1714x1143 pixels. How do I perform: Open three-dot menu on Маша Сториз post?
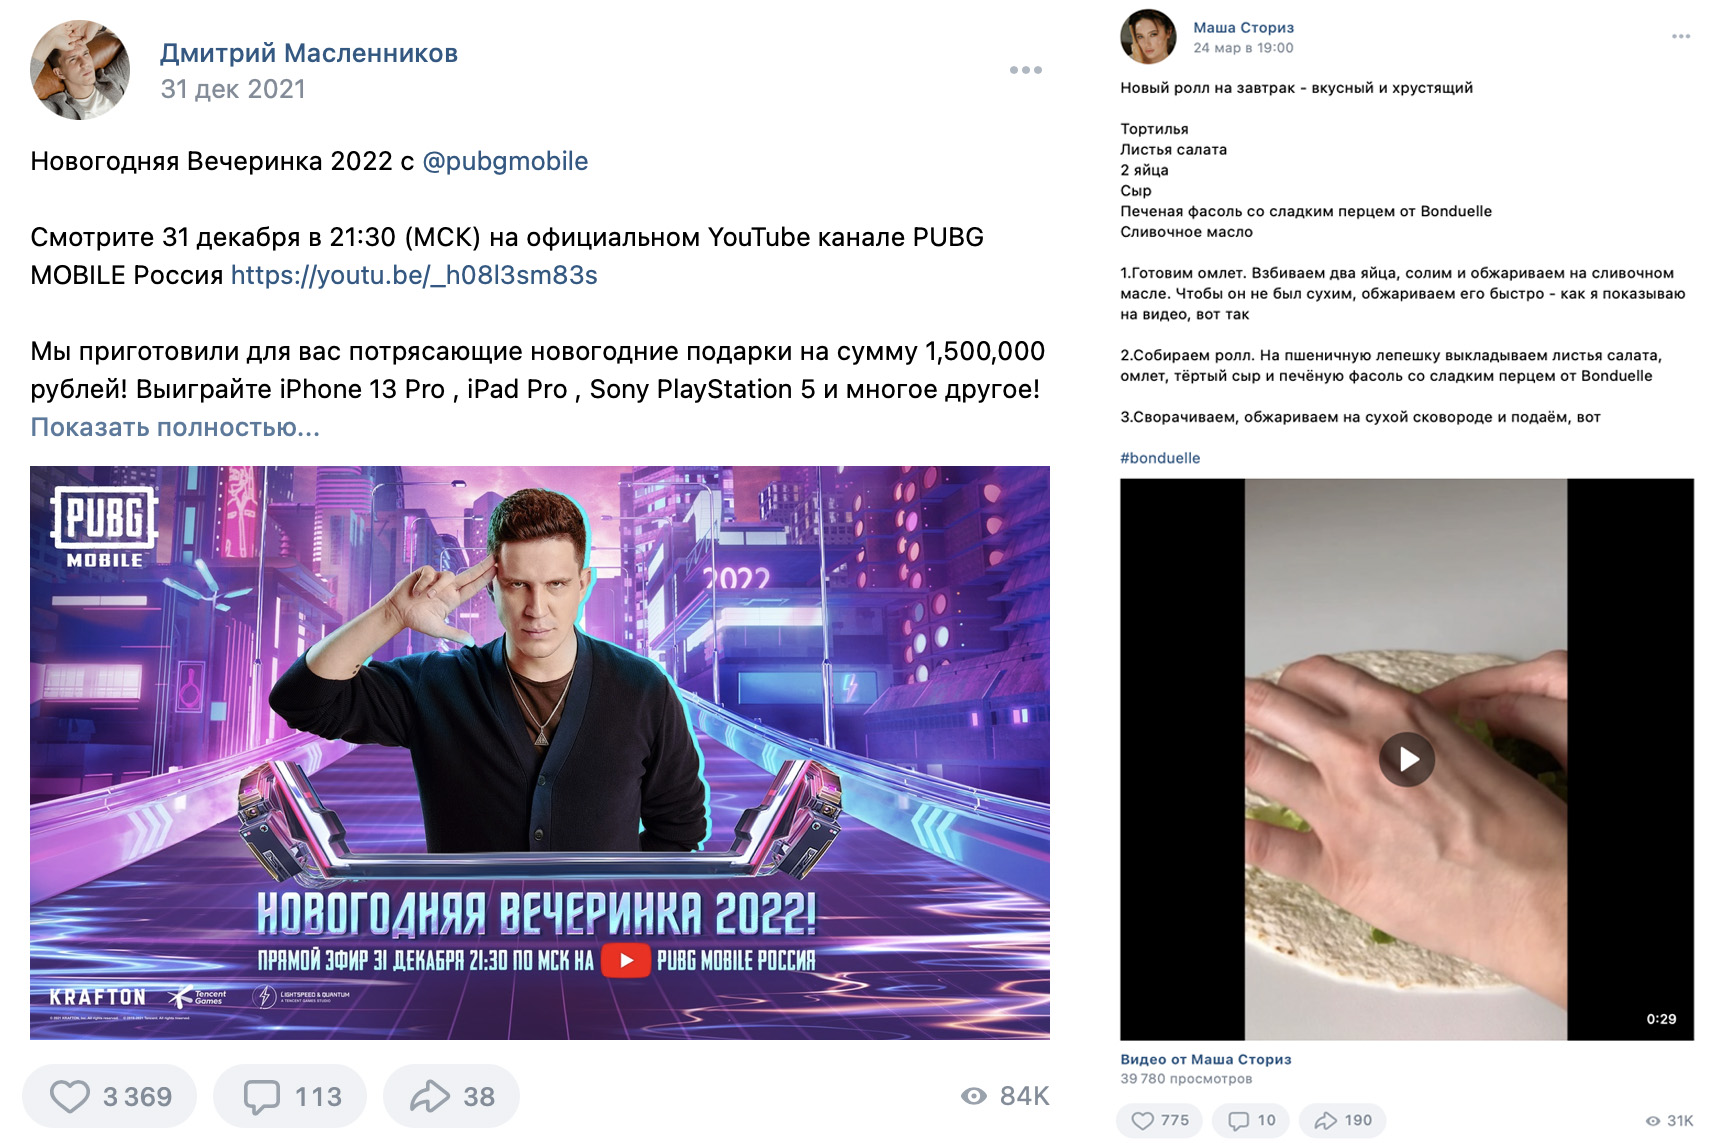pyautogui.click(x=1681, y=36)
